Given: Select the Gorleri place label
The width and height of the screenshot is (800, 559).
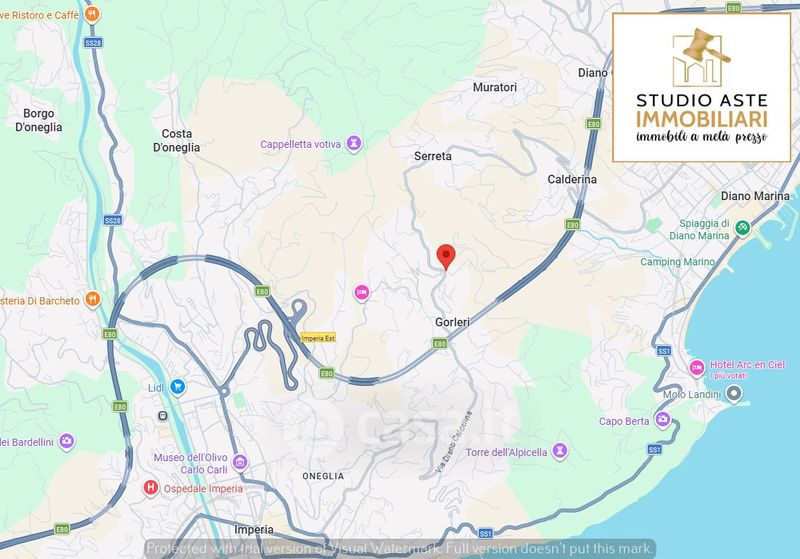Looking at the screenshot, I should [x=452, y=322].
